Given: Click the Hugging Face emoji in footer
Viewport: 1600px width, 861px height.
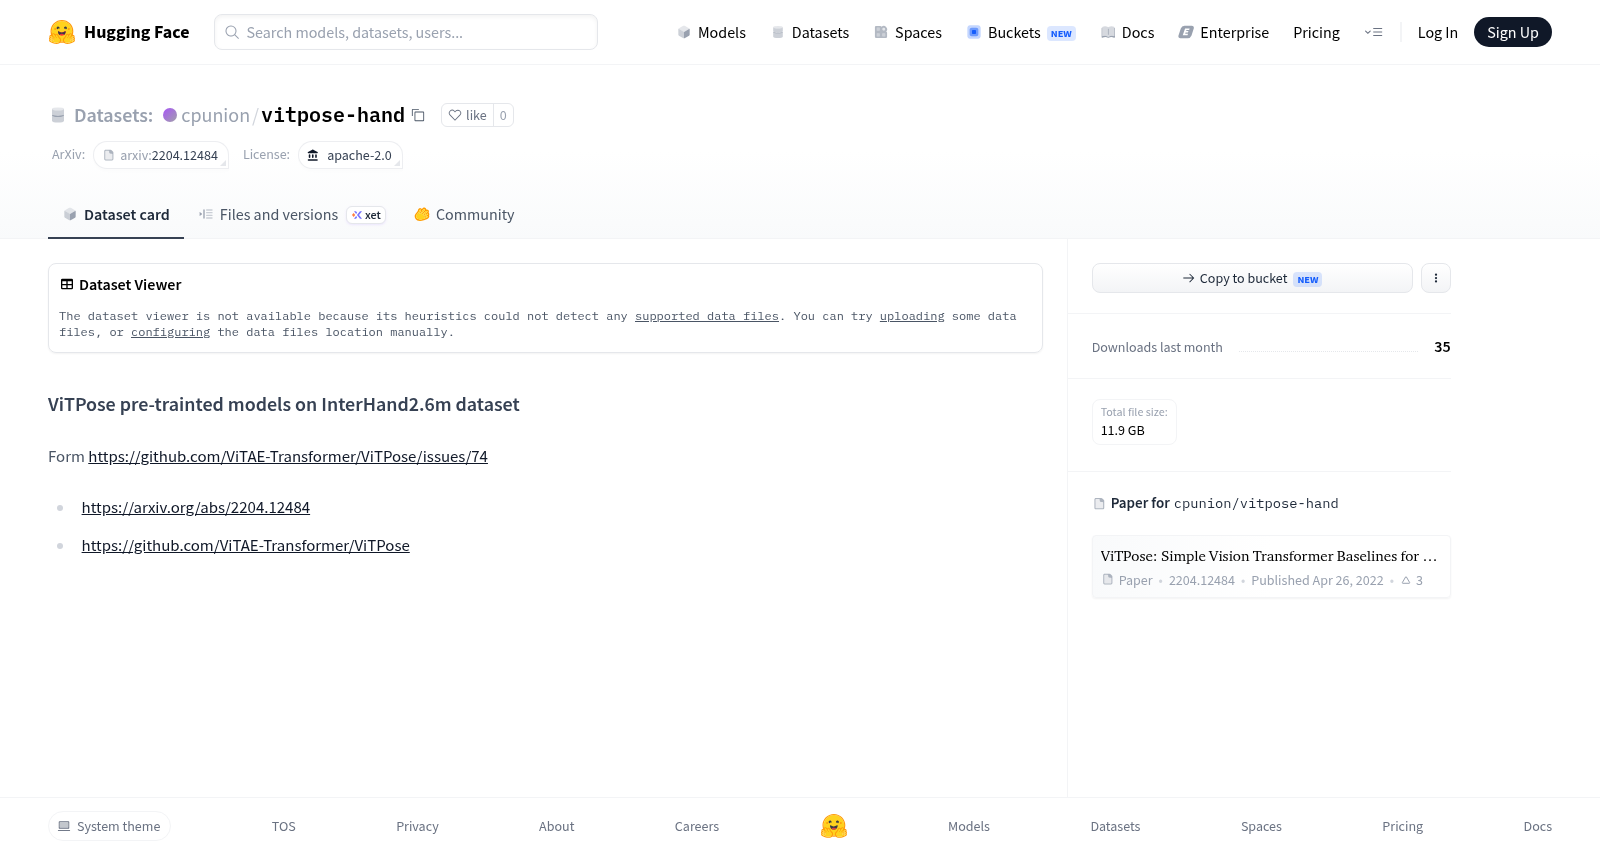Looking at the screenshot, I should pos(834,826).
